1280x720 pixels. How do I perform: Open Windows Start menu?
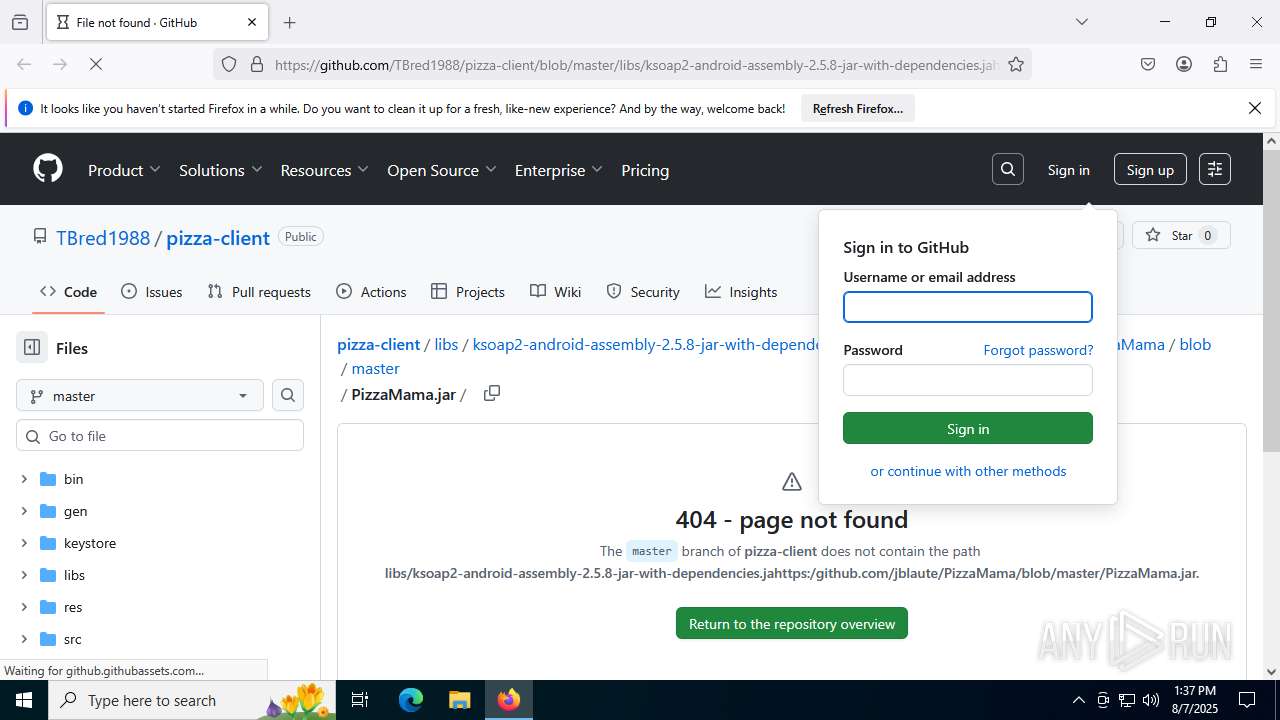click(24, 700)
